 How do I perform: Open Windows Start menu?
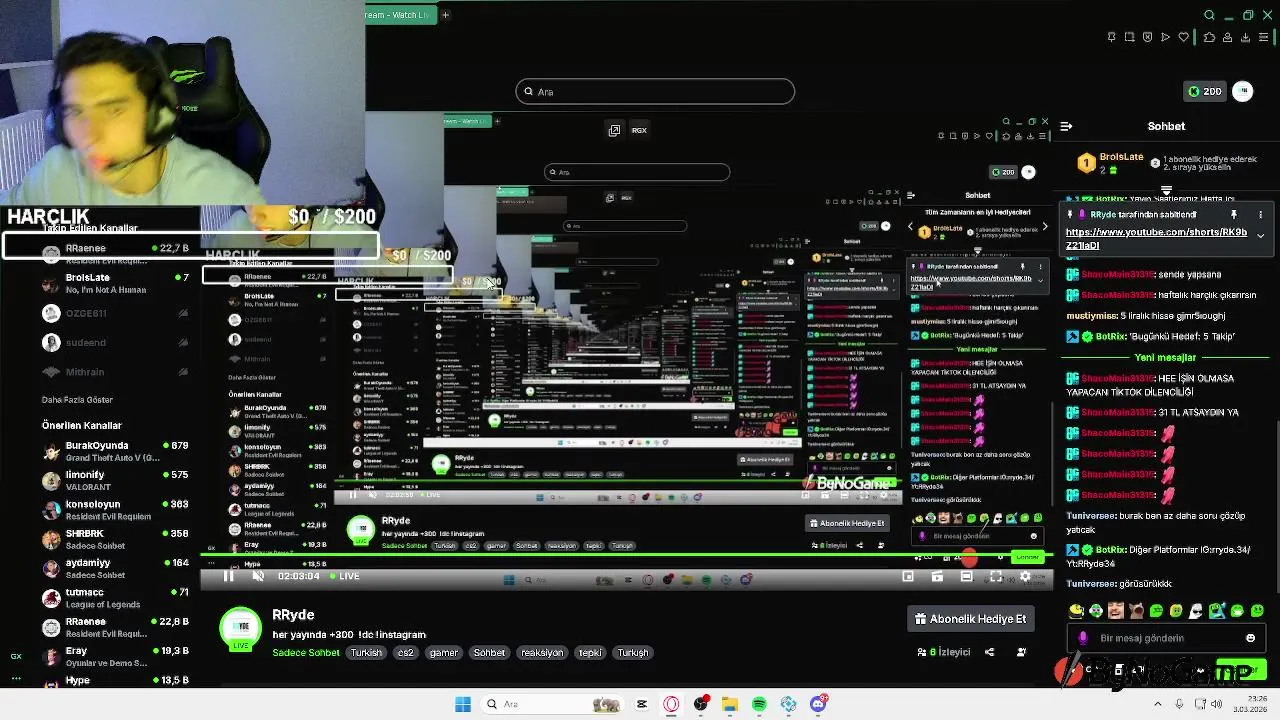[462, 705]
